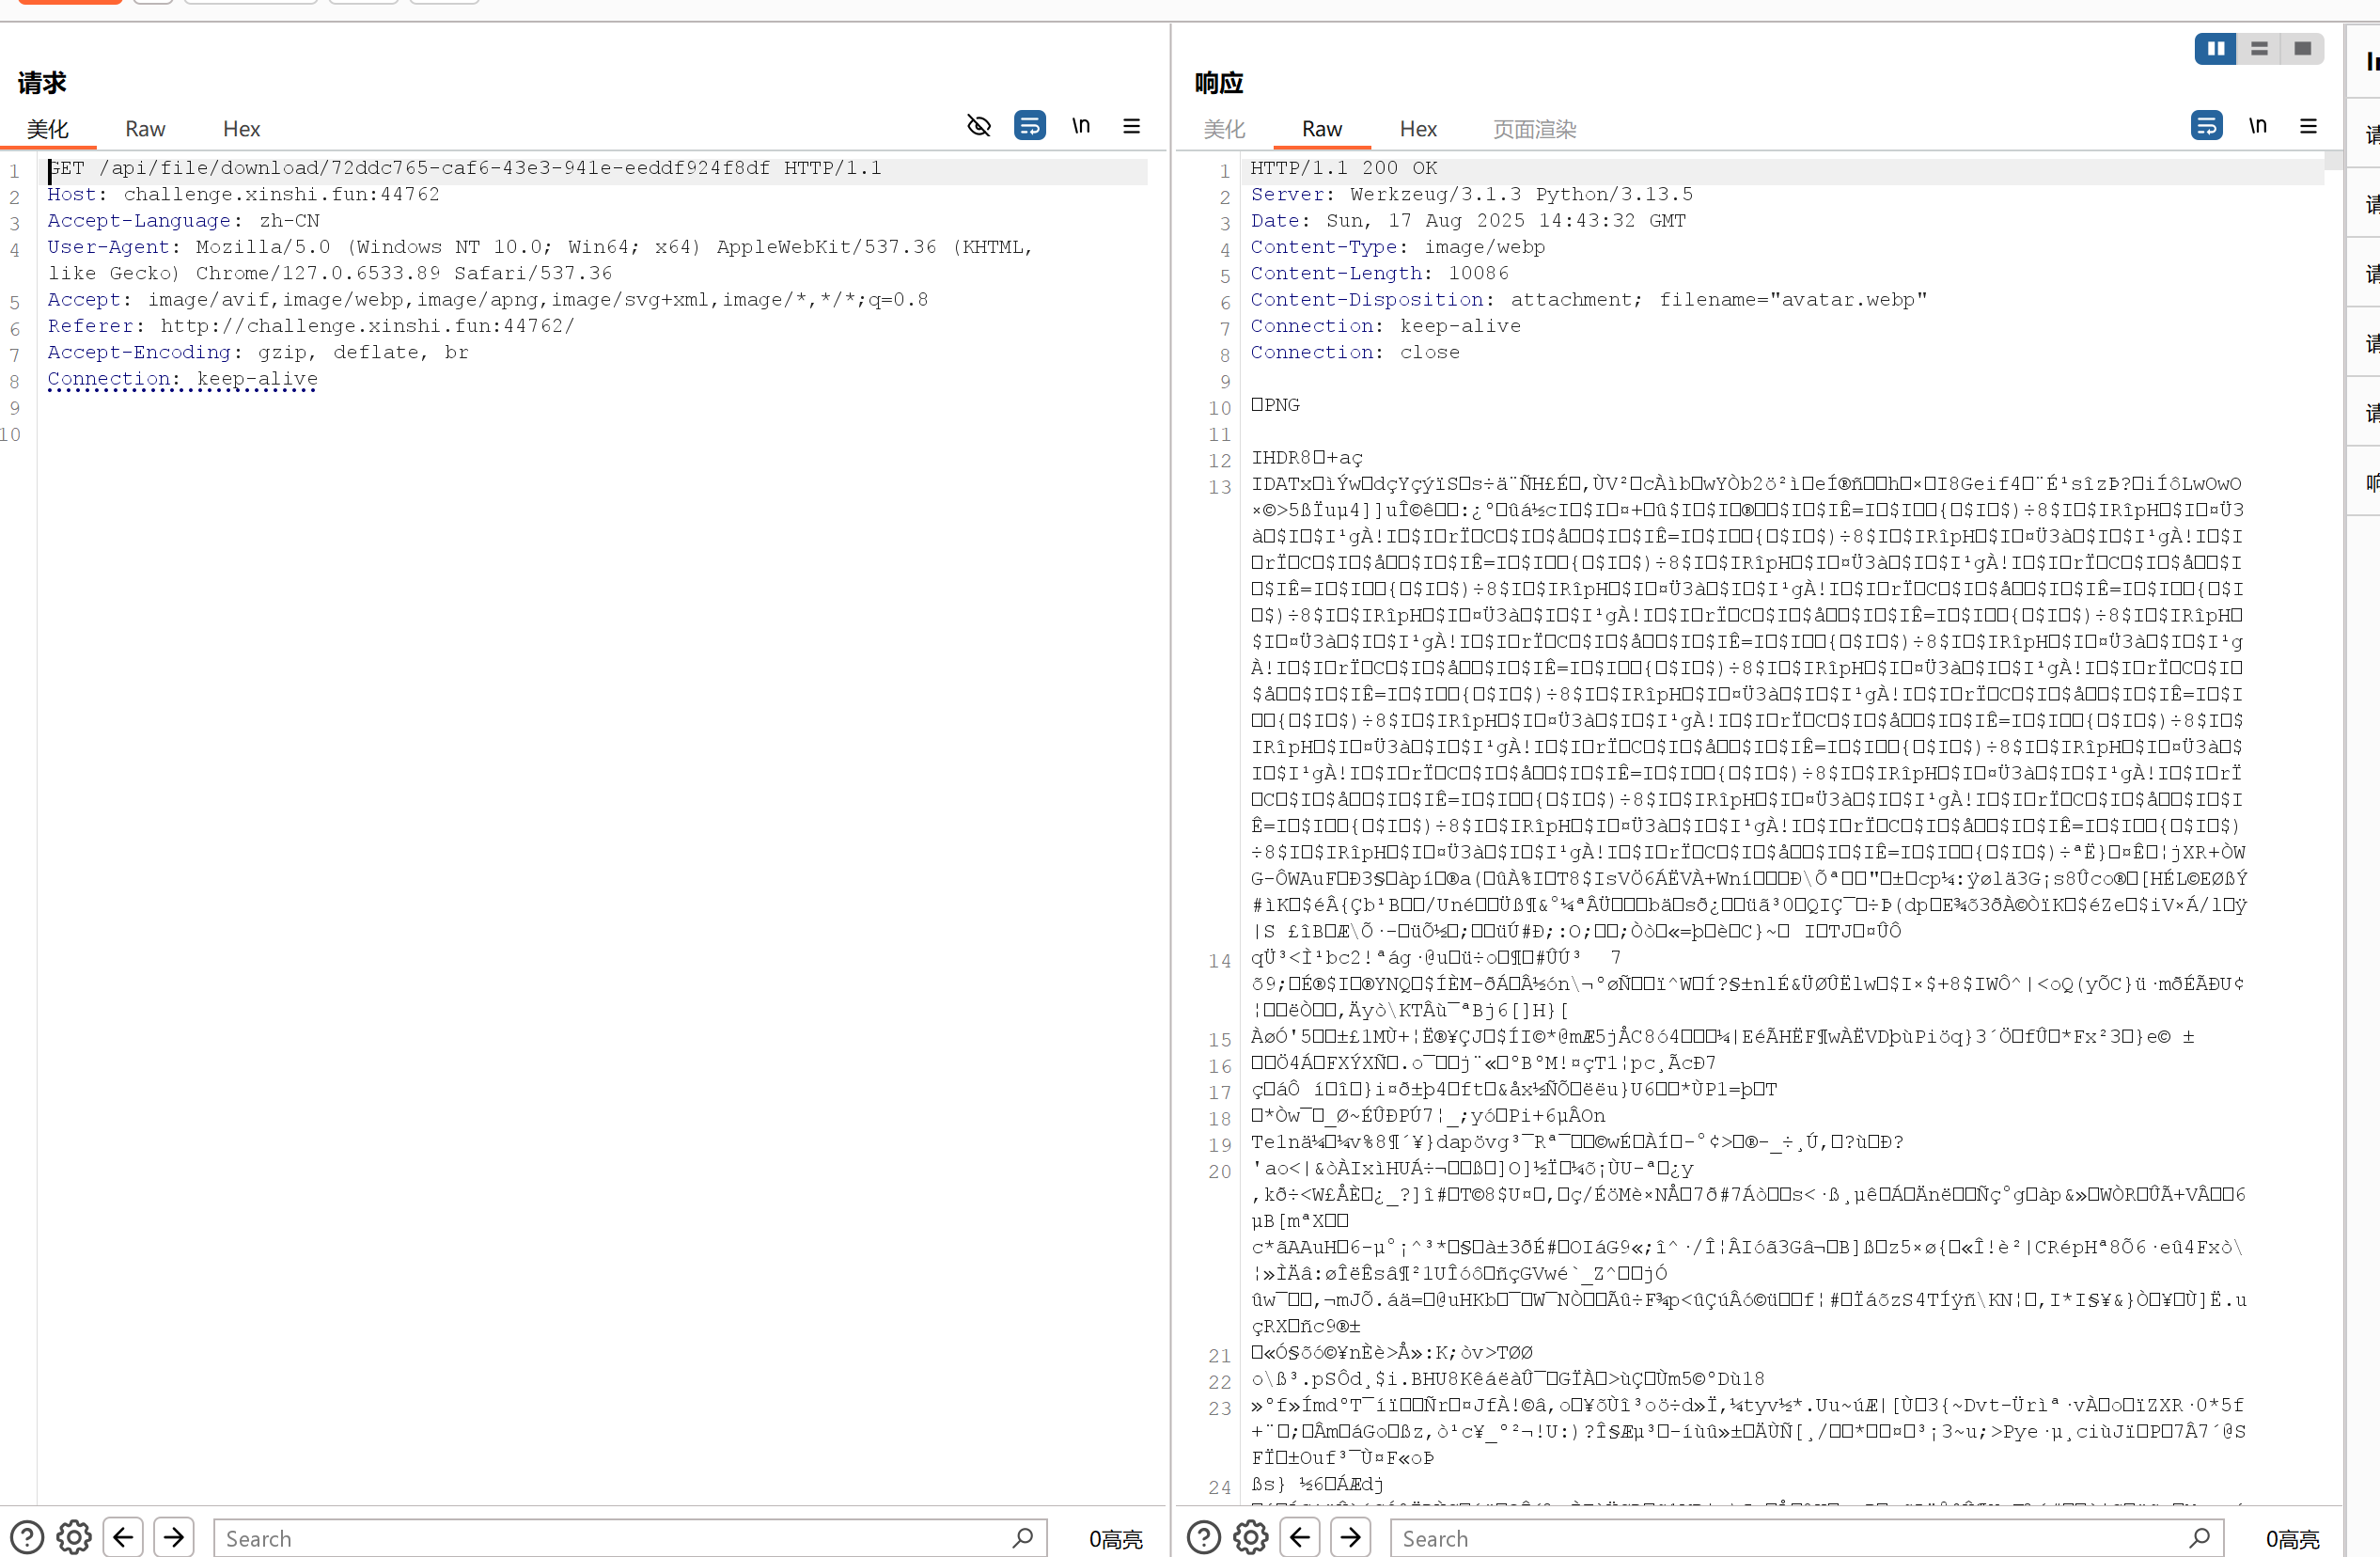Click request Connection: keep-alive line

click(182, 379)
